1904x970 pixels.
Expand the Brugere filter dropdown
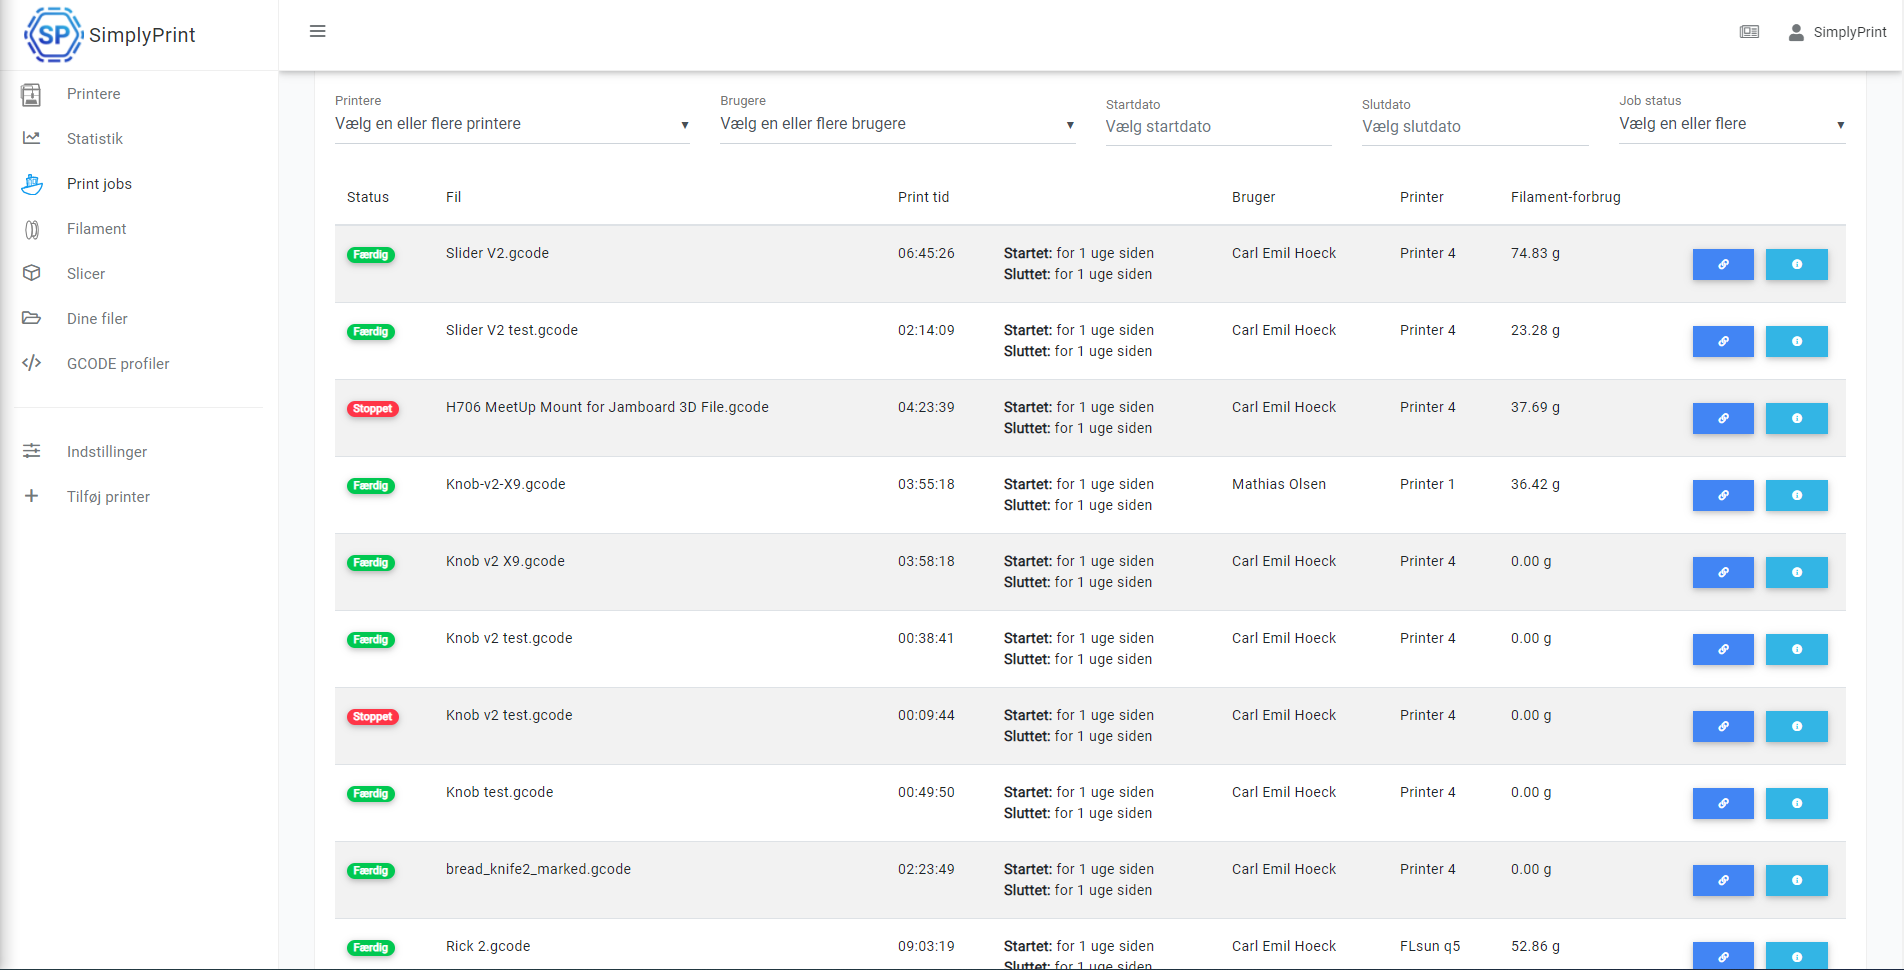(898, 124)
